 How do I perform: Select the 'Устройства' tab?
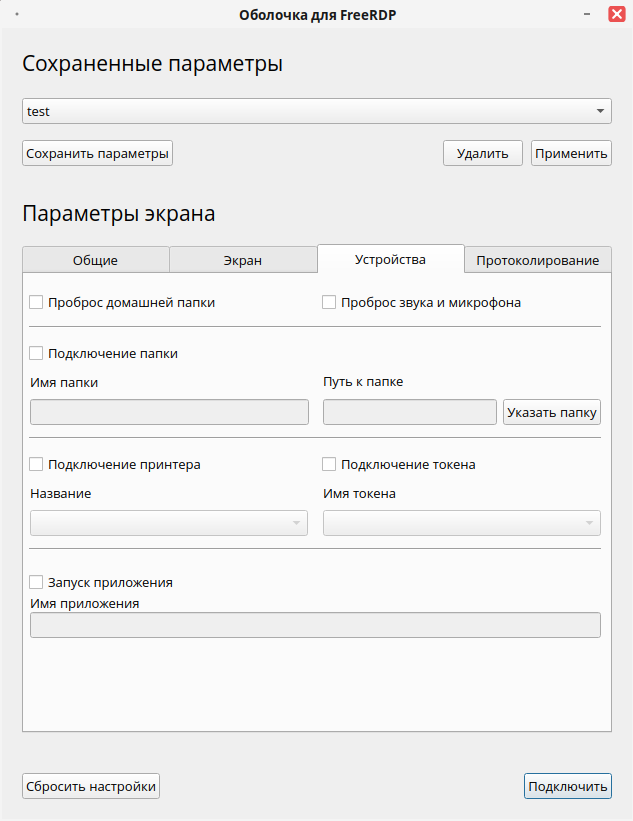tap(390, 259)
